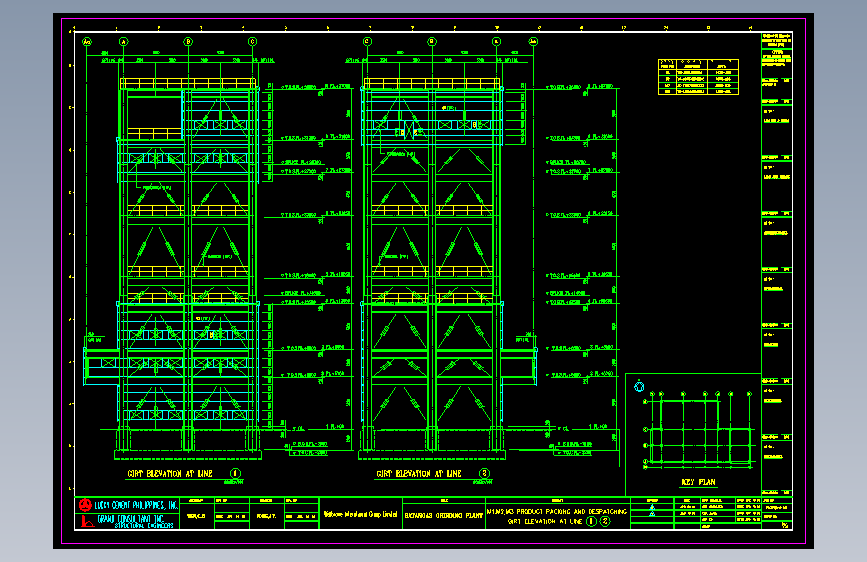Click the 'LUCKY CEMENT PHILIPPINES, INC.' text
This screenshot has height=562, width=867.
(136, 505)
